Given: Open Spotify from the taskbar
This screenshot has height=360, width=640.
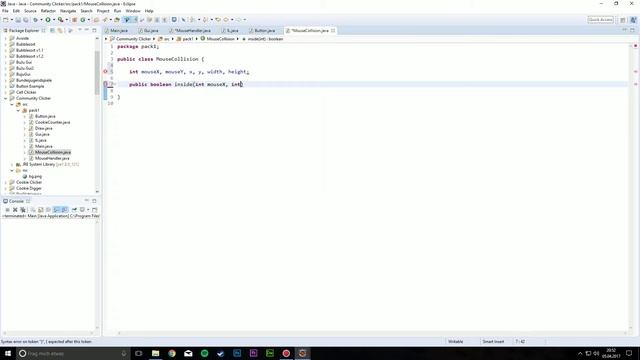Looking at the screenshot, I should pos(204,353).
